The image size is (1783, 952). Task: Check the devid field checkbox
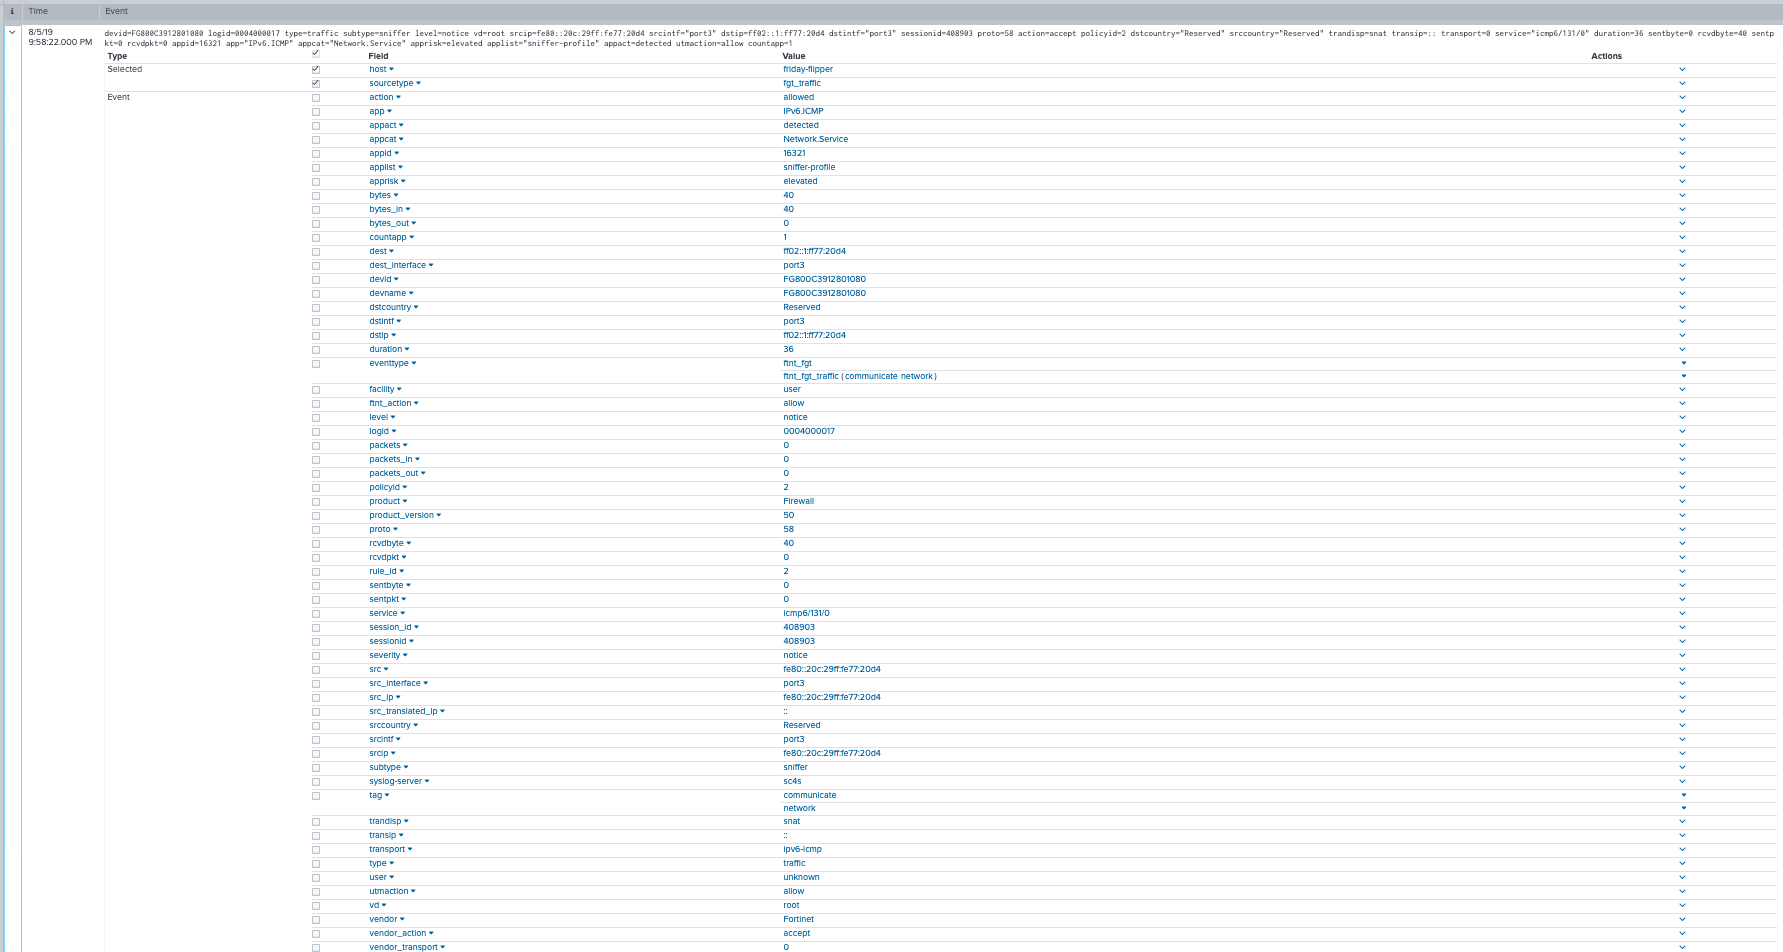(x=316, y=280)
